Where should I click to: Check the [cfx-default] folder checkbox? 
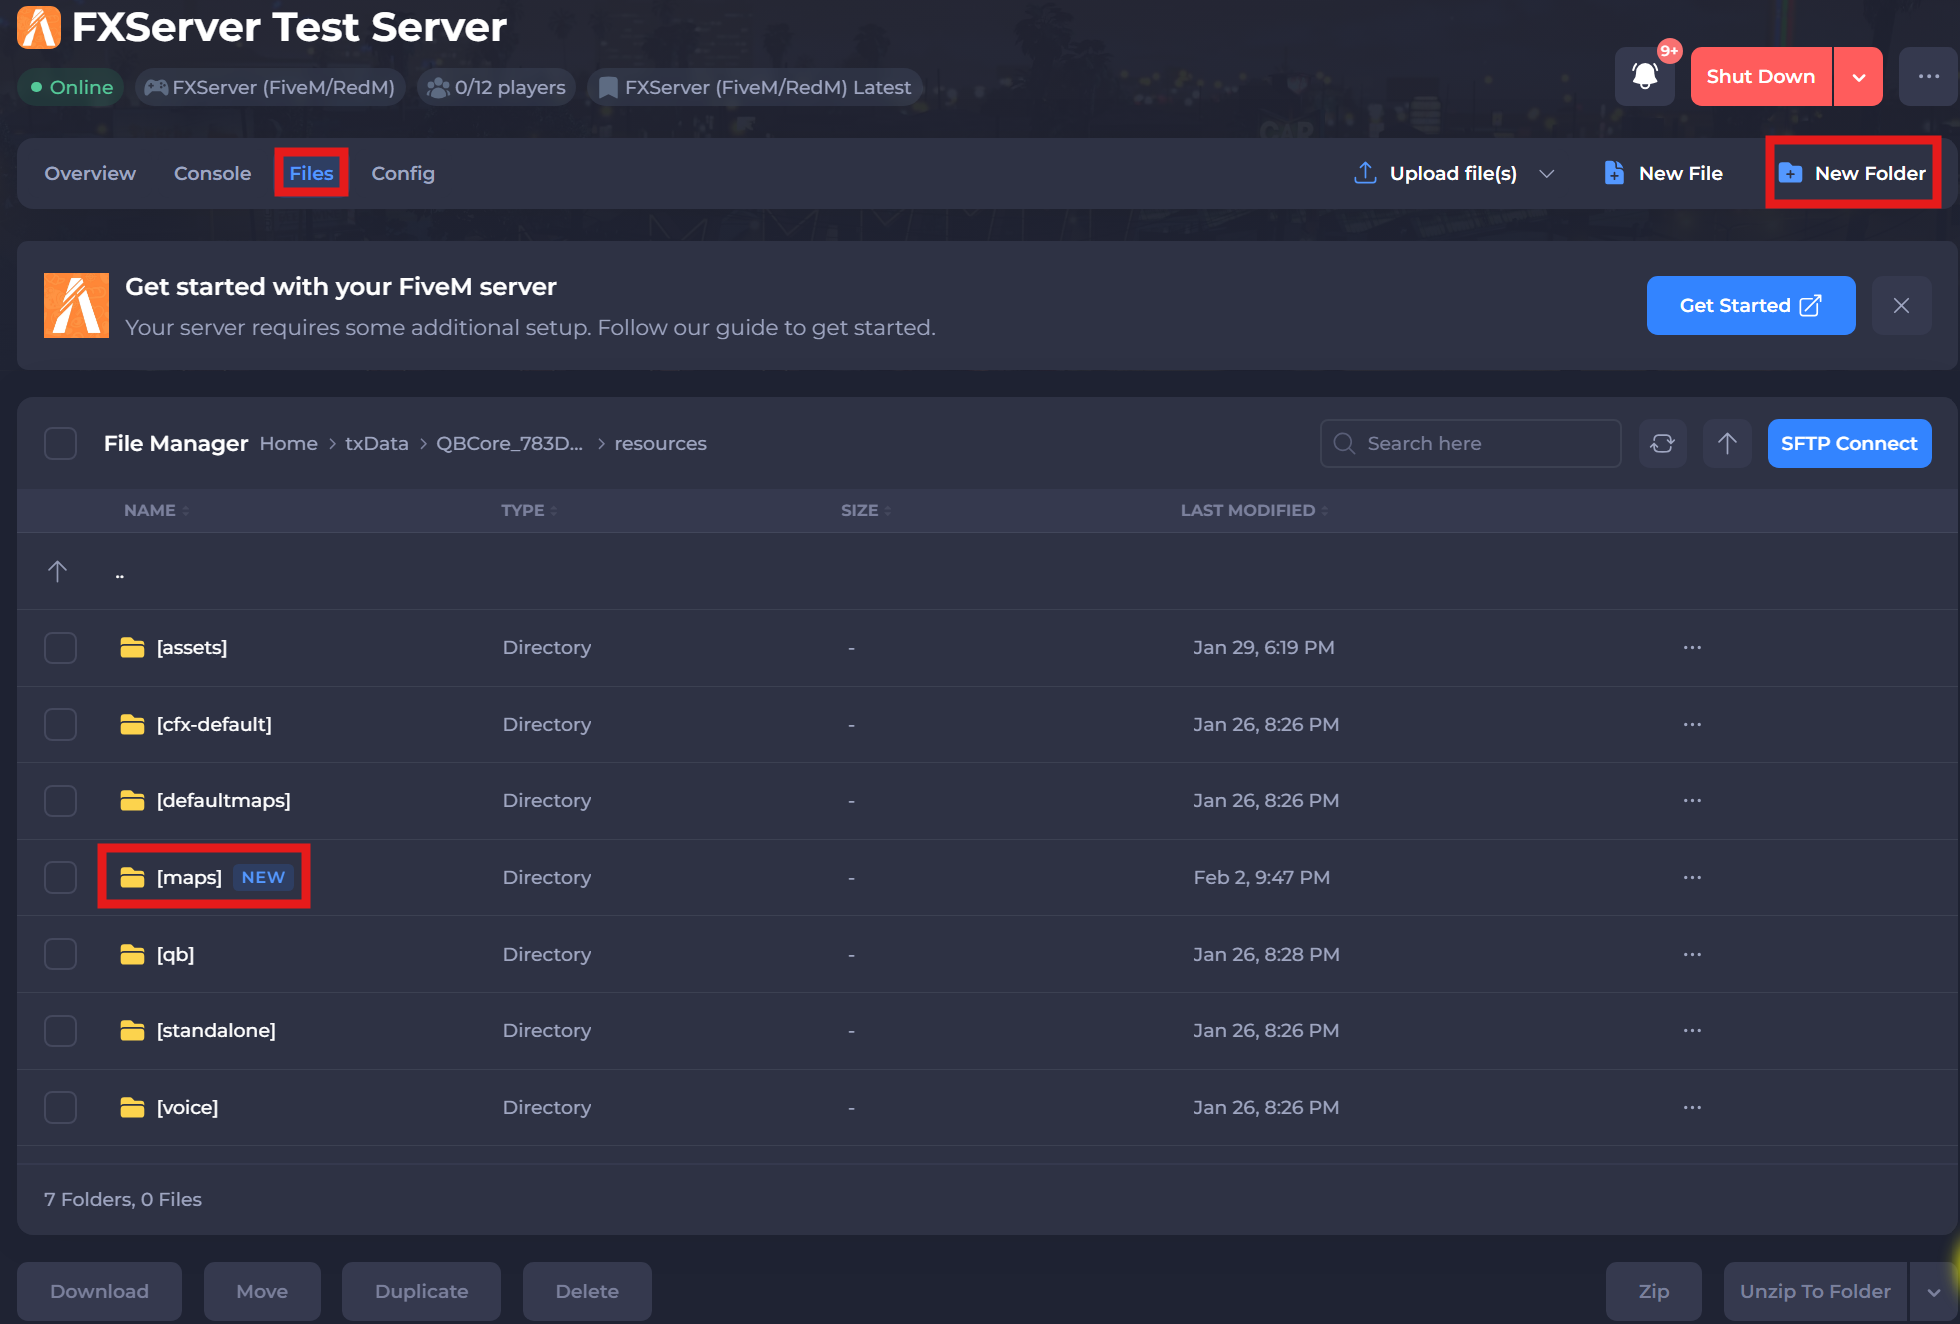[x=60, y=724]
